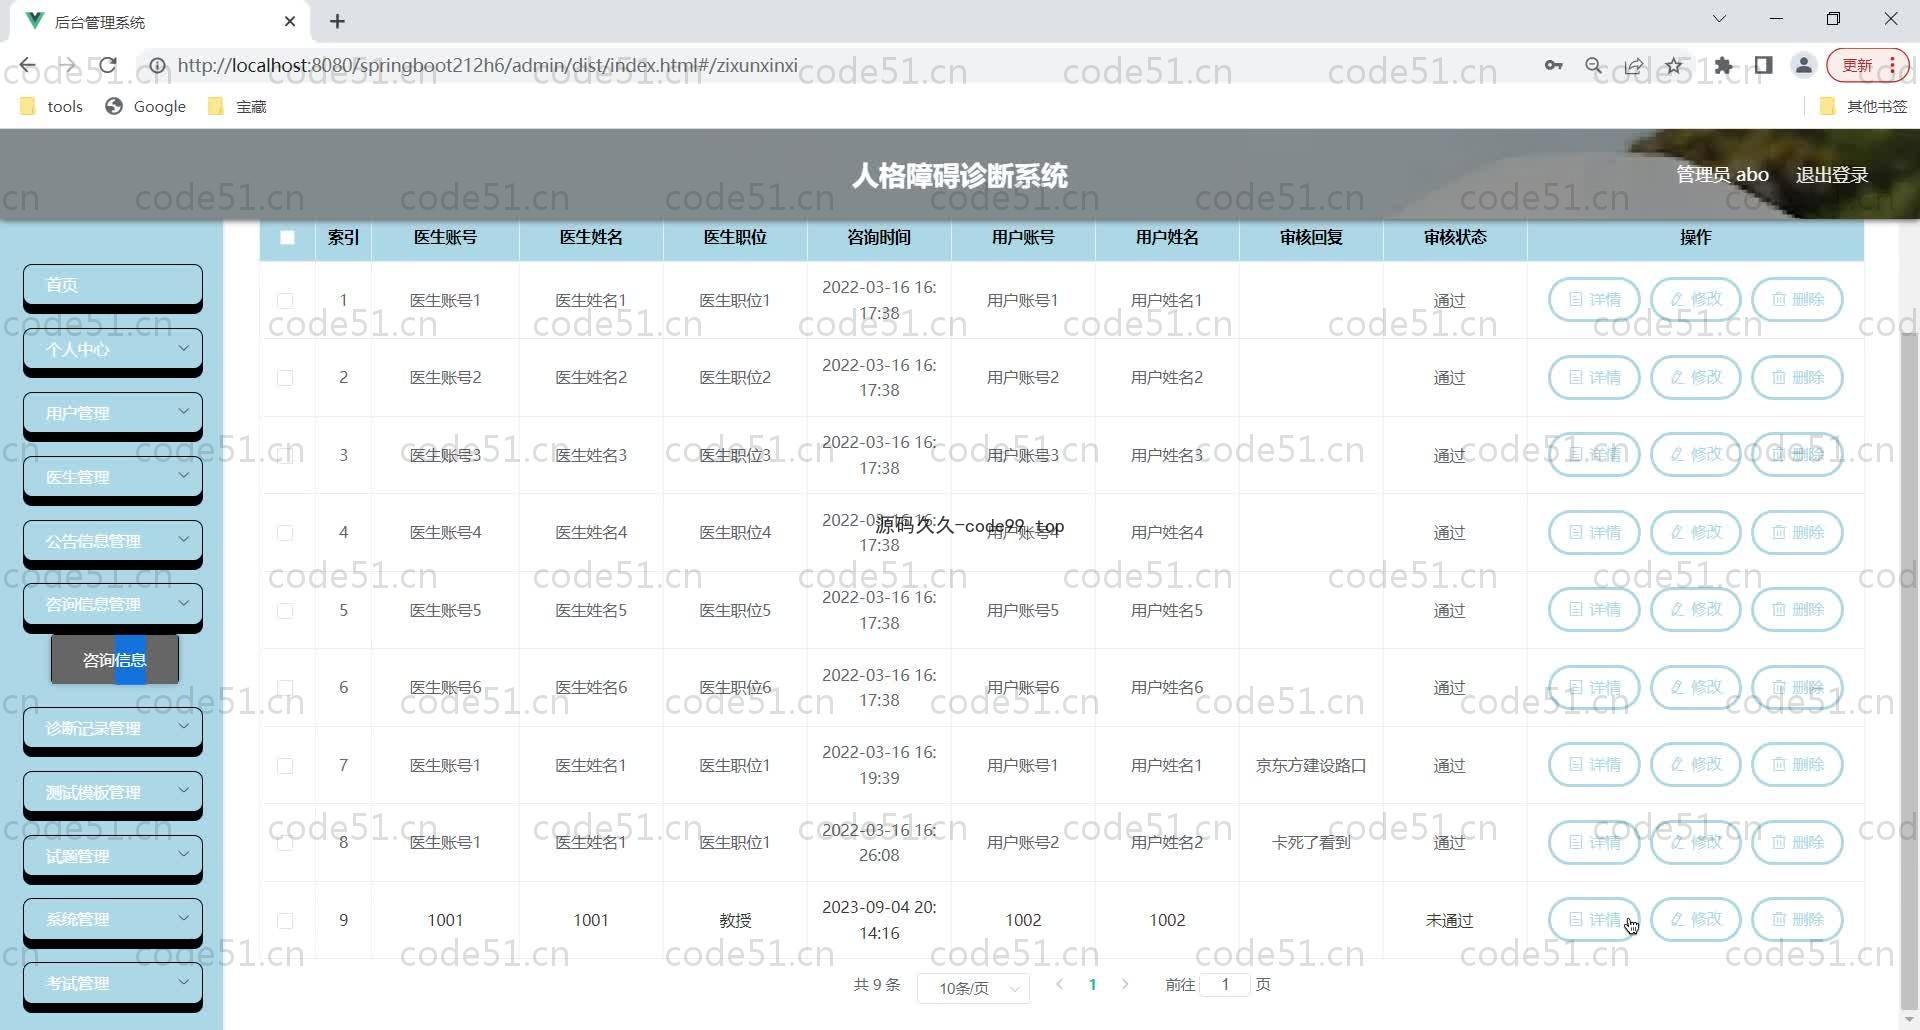This screenshot has height=1030, width=1920.
Task: Click the address bar URL
Action: coord(487,66)
